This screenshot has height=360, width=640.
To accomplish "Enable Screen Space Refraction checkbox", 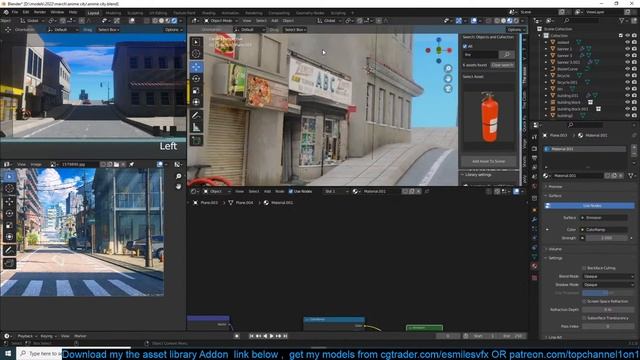I will coord(584,301).
